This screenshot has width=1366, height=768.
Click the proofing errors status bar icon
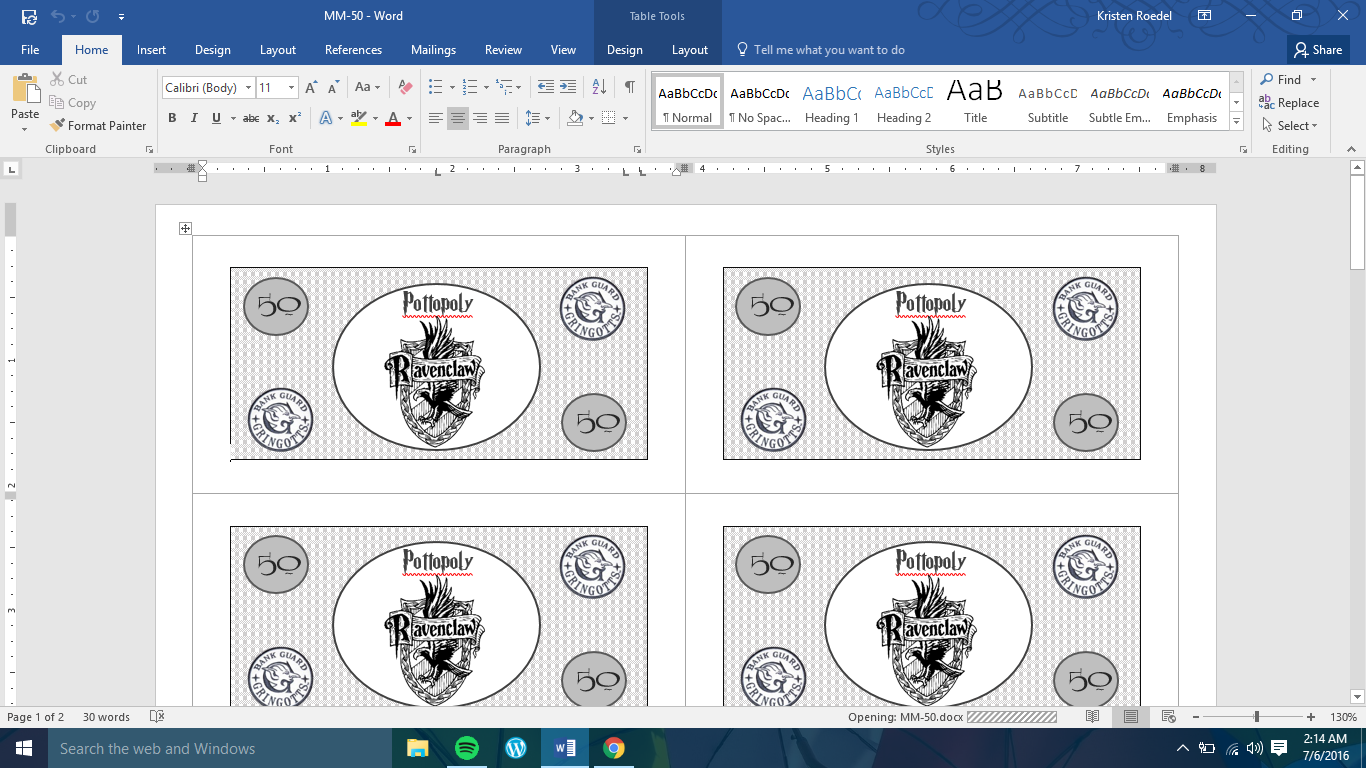156,717
